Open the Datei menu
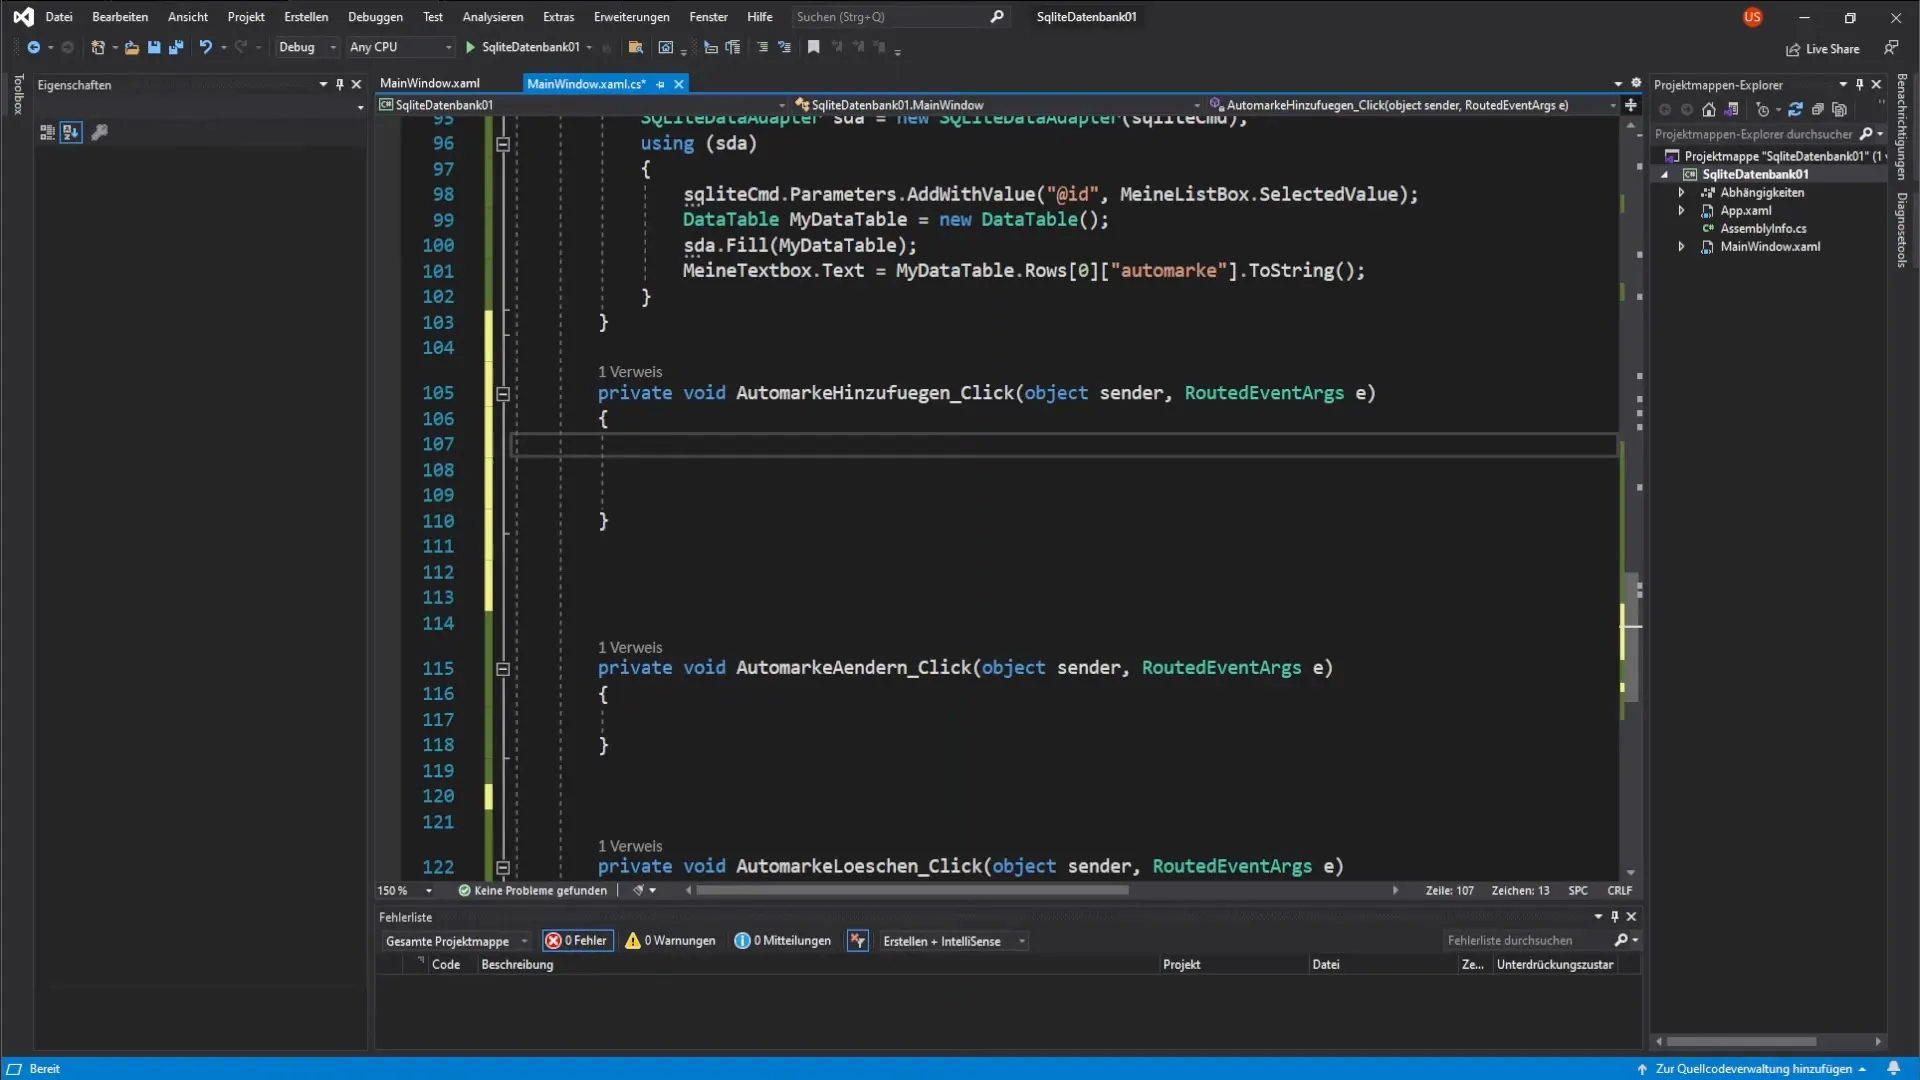 coord(59,17)
